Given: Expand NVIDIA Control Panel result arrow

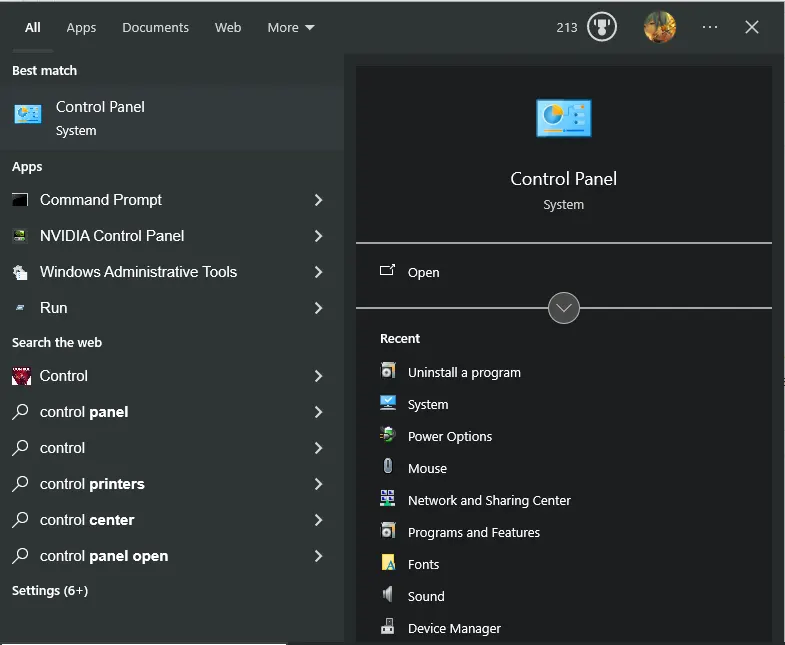Looking at the screenshot, I should (318, 236).
